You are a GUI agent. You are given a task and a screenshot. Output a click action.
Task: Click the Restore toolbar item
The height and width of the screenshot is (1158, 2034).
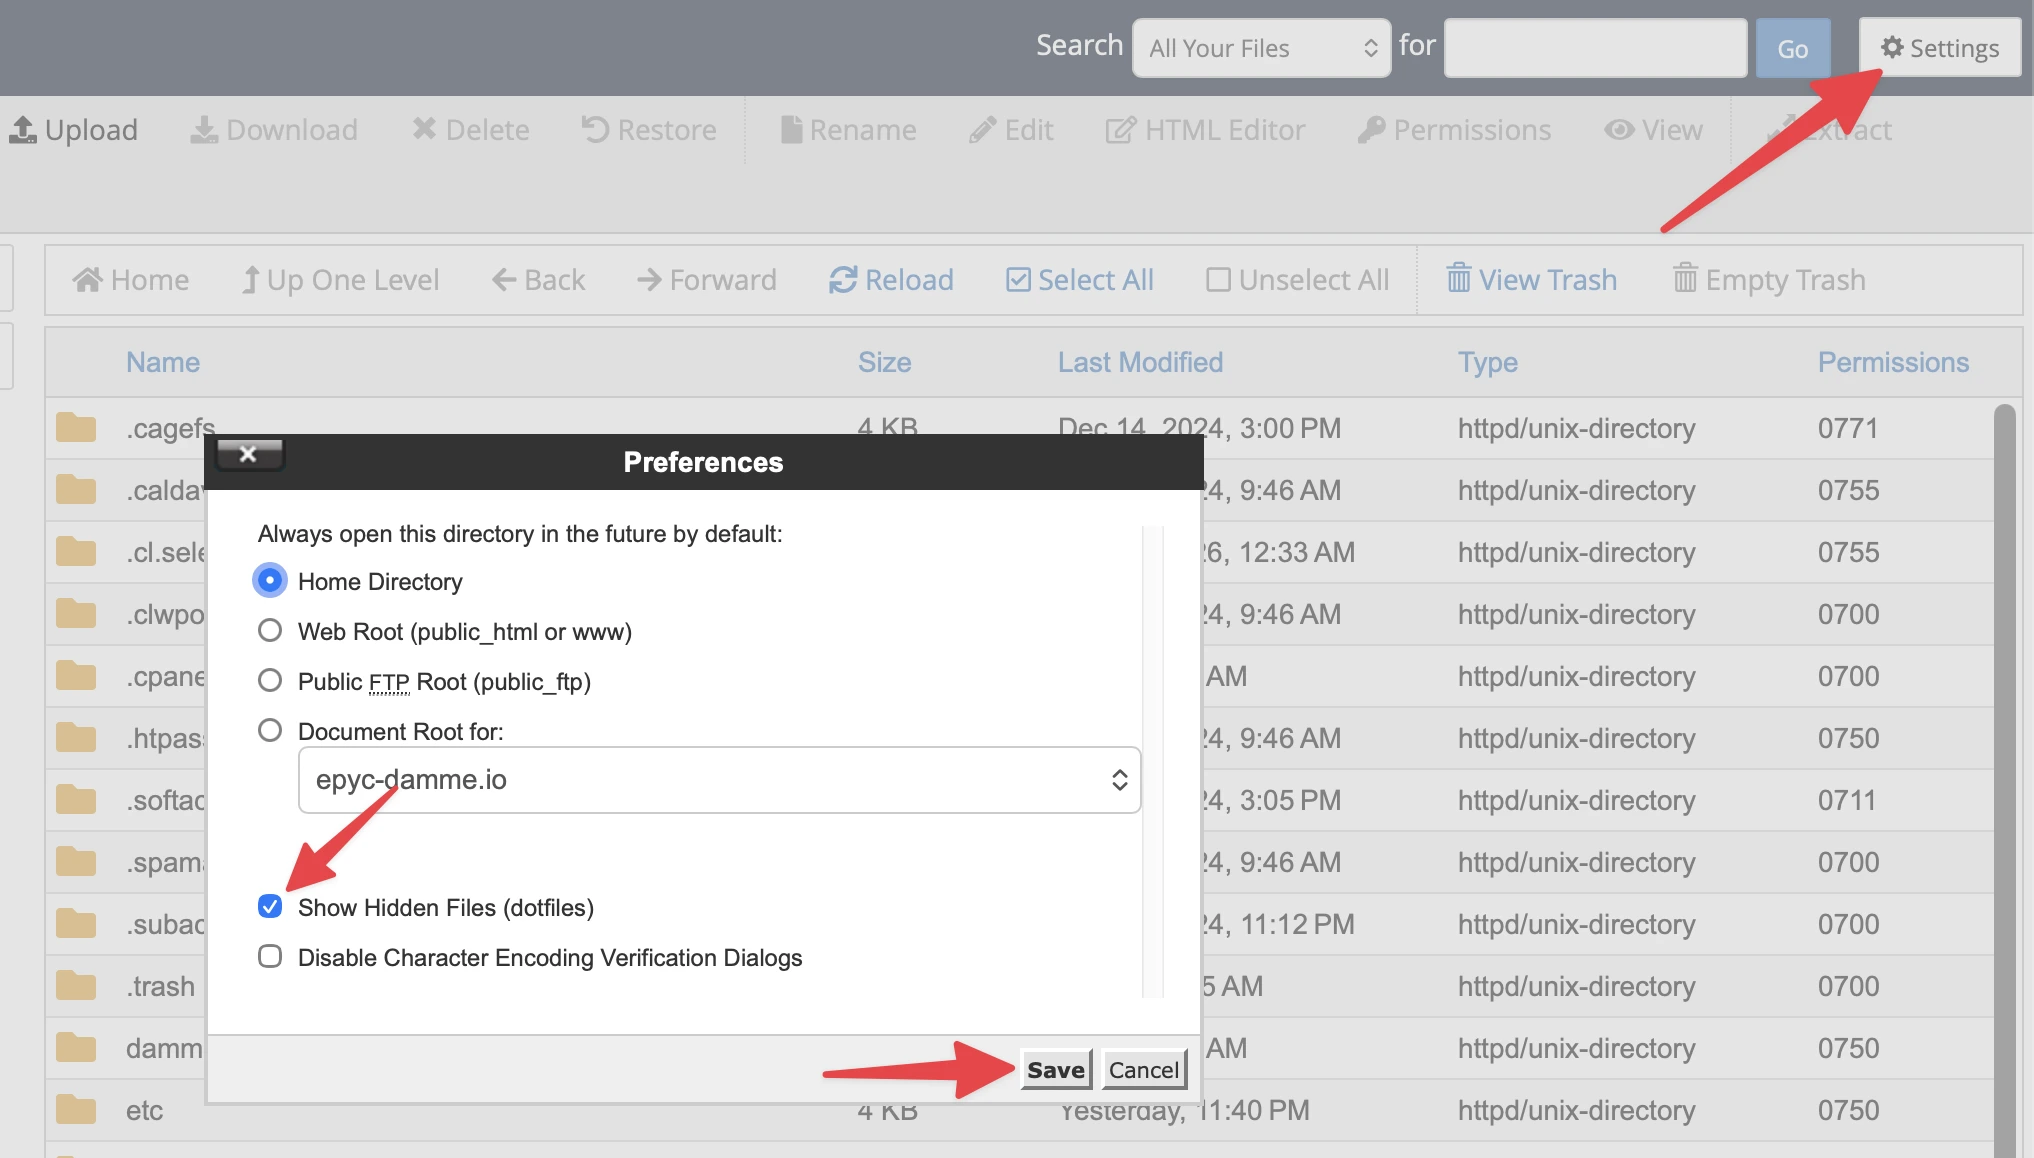point(649,130)
